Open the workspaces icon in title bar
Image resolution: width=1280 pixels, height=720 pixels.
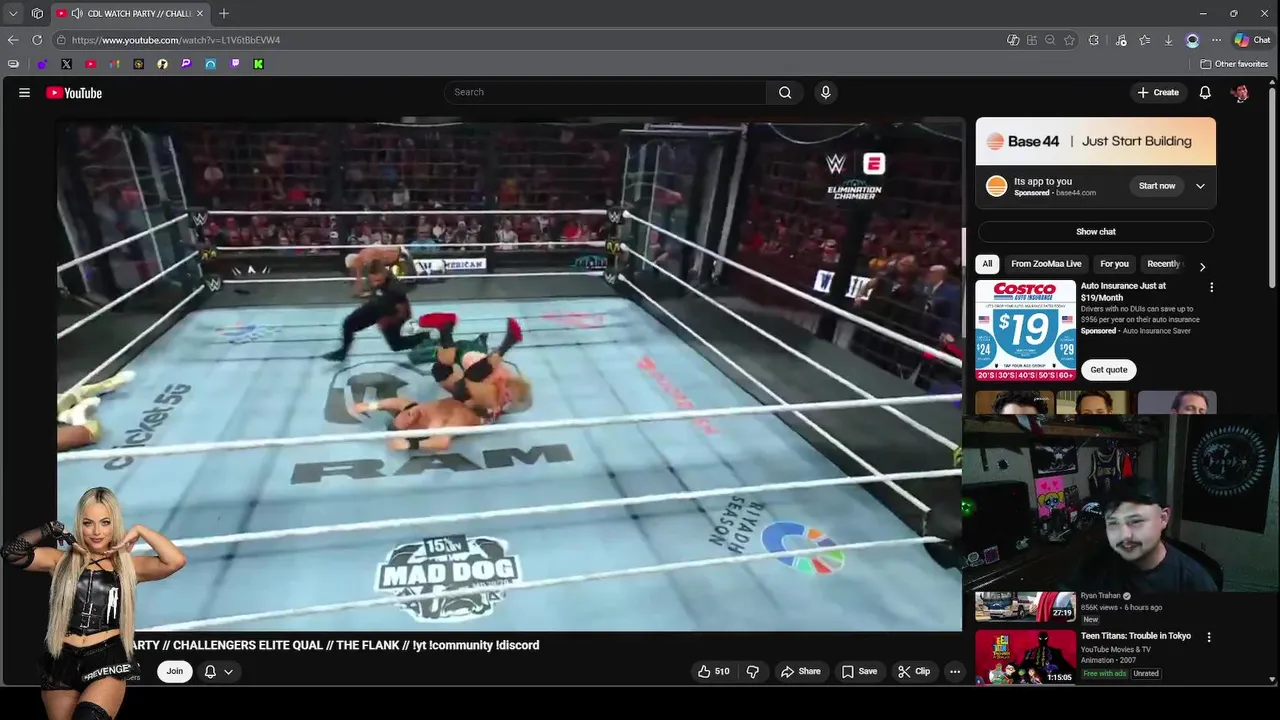[37, 13]
